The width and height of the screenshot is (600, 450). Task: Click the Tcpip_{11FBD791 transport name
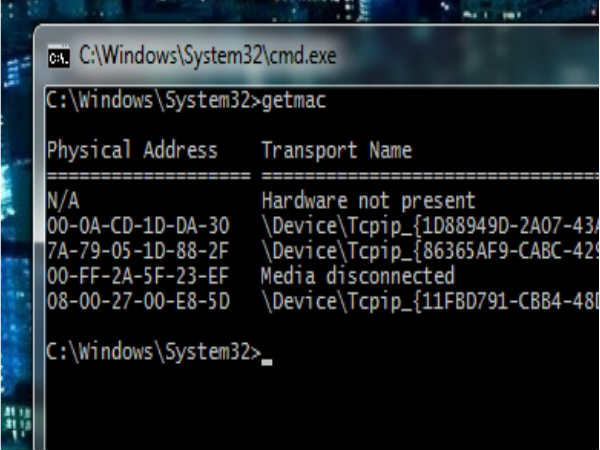pyautogui.click(x=428, y=301)
